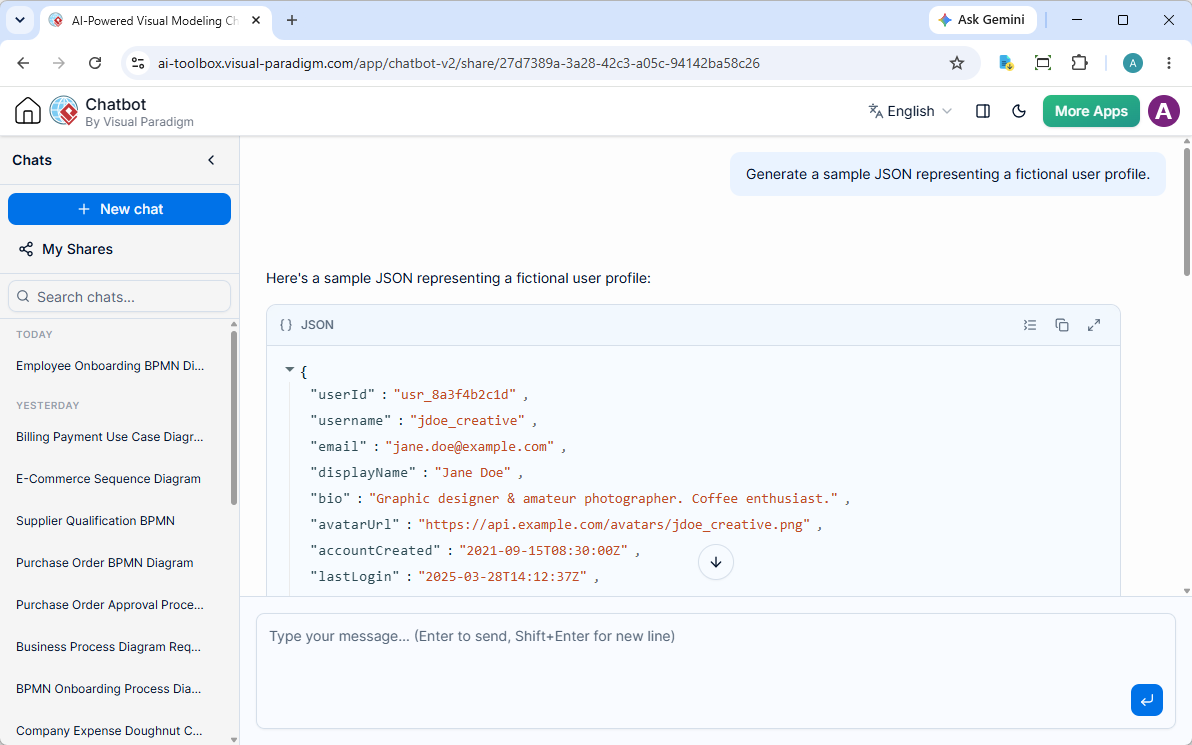The image size is (1192, 745).
Task: Click the braces JSON label icon
Action: pos(286,325)
